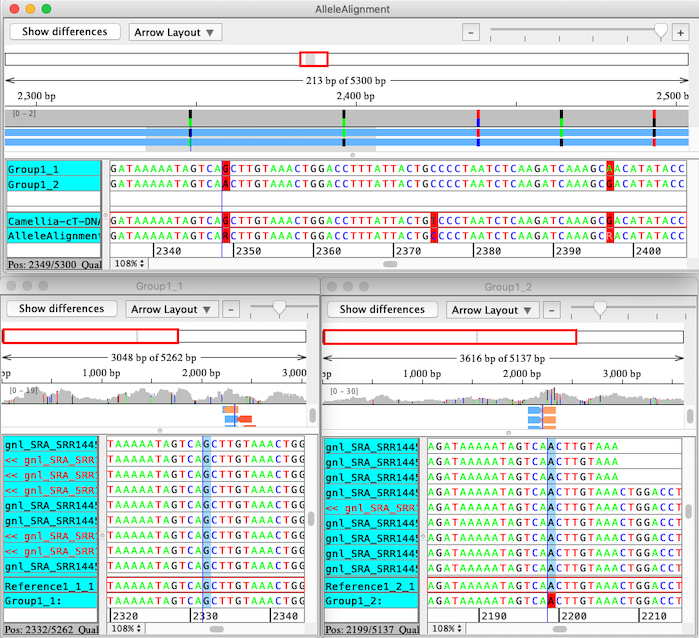
Task: Toggle Show differences in AlleleAlignment window
Action: [x=64, y=32]
